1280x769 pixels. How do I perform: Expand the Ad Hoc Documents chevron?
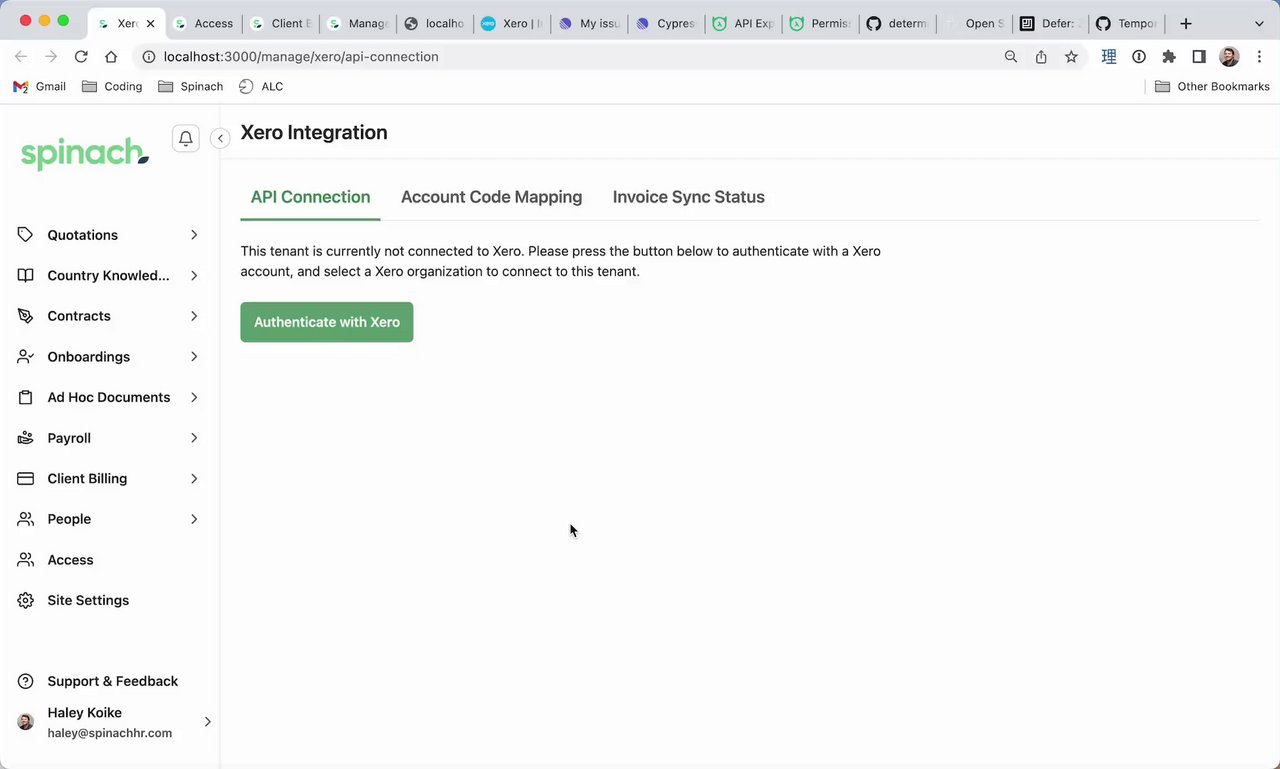194,397
